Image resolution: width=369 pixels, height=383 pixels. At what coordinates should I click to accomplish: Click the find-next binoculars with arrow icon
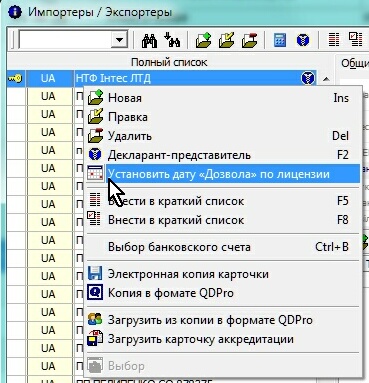click(x=172, y=40)
